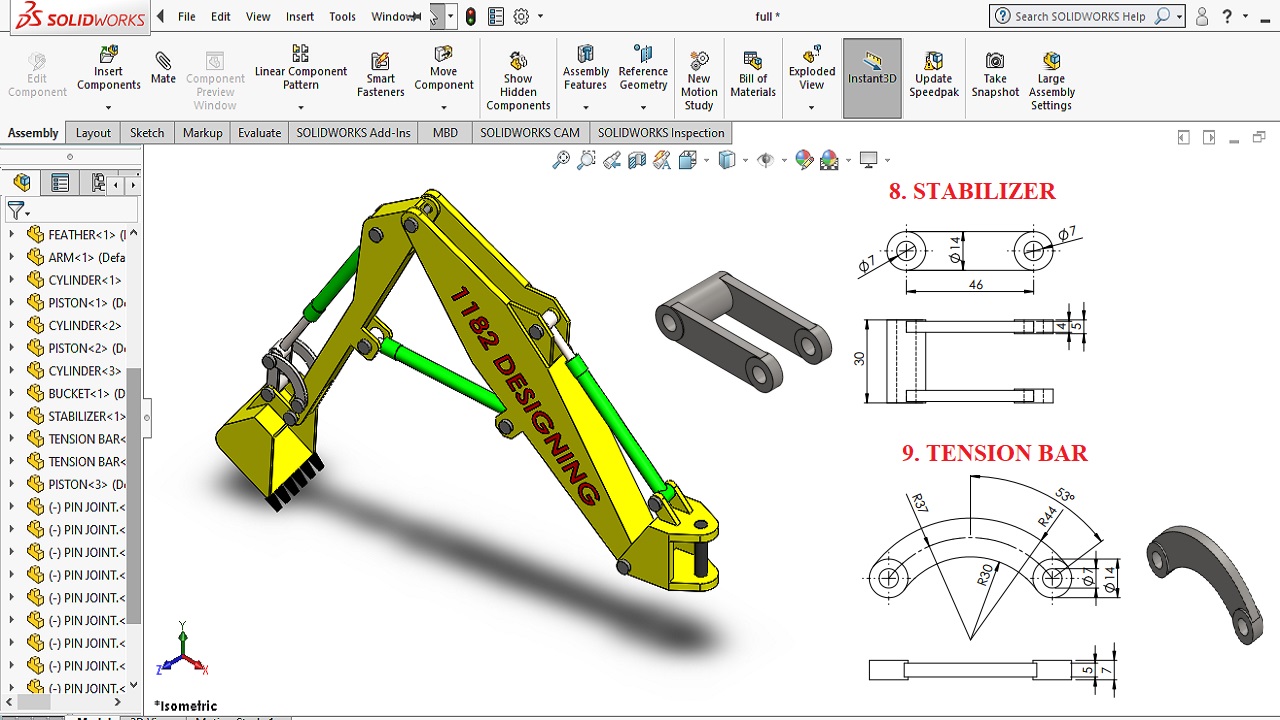Click the Edit Appearance color ball icon
Screen dimensions: 1280x720
click(804, 160)
